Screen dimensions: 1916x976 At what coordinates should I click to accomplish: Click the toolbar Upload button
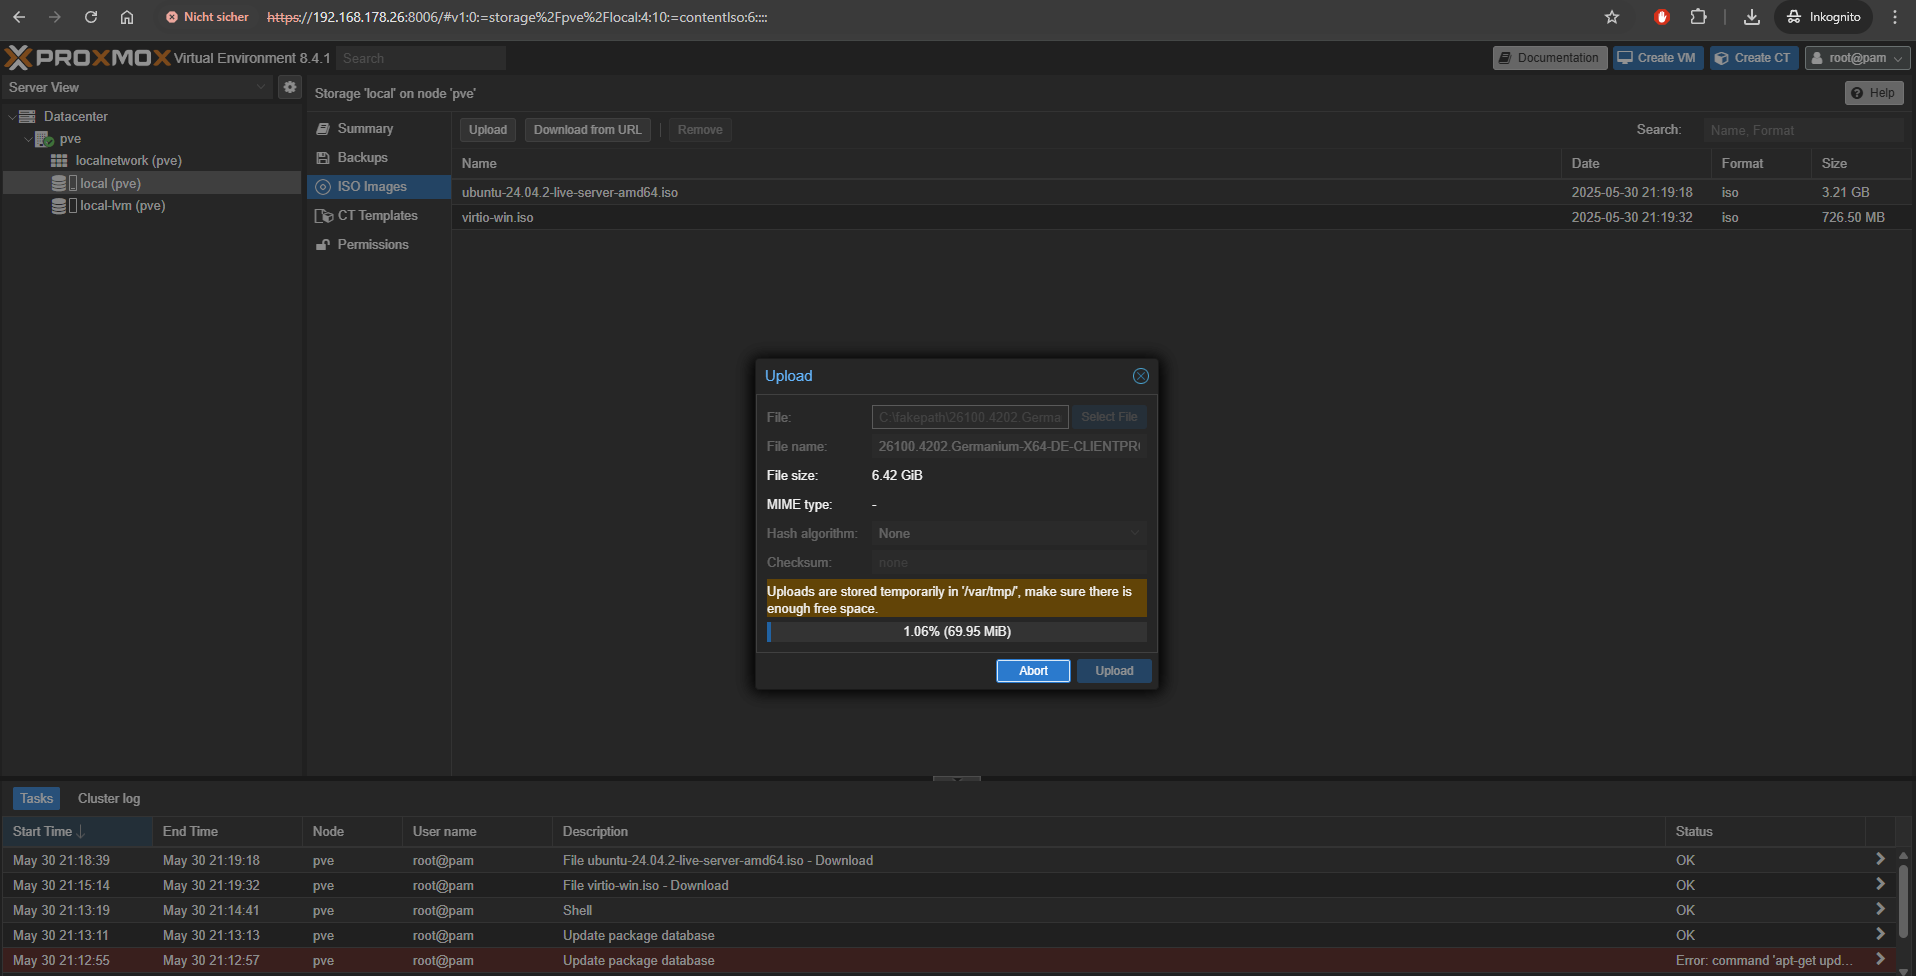click(488, 130)
